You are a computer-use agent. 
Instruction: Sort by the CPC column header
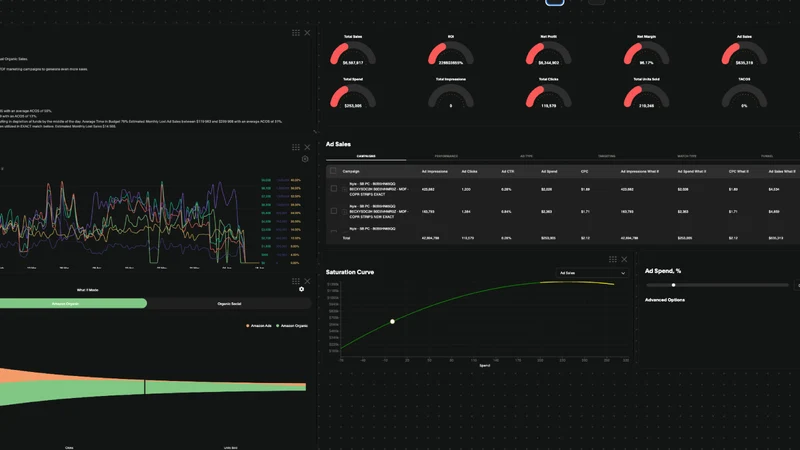pos(585,171)
